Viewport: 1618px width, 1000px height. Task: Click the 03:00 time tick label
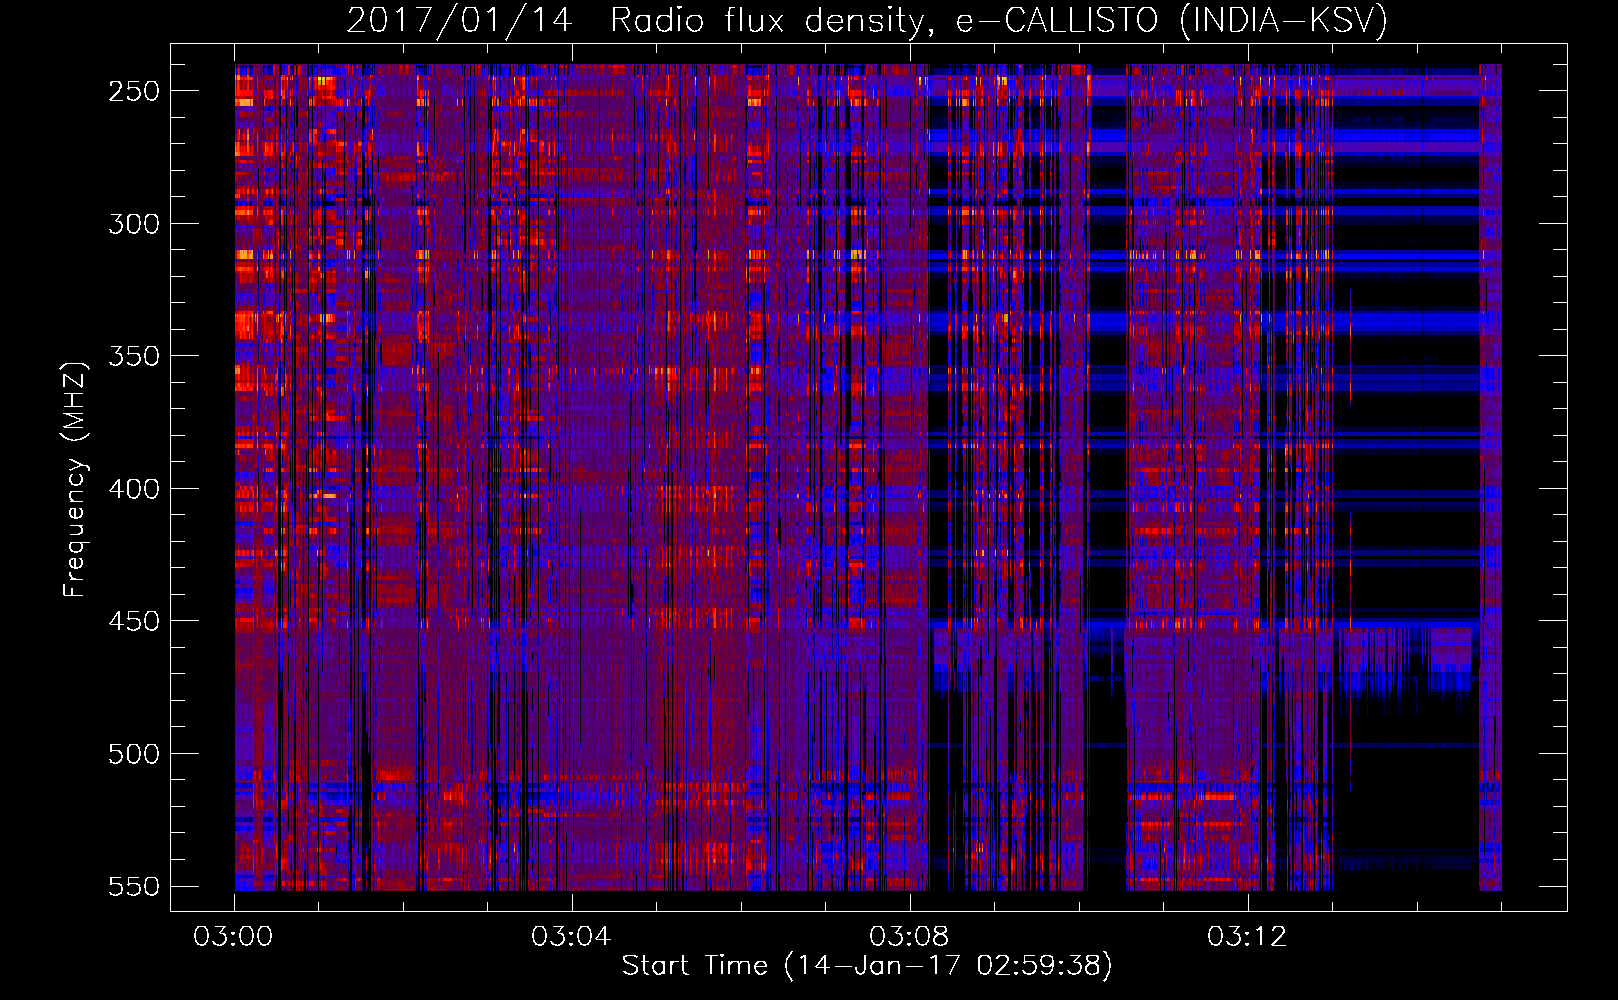233,937
